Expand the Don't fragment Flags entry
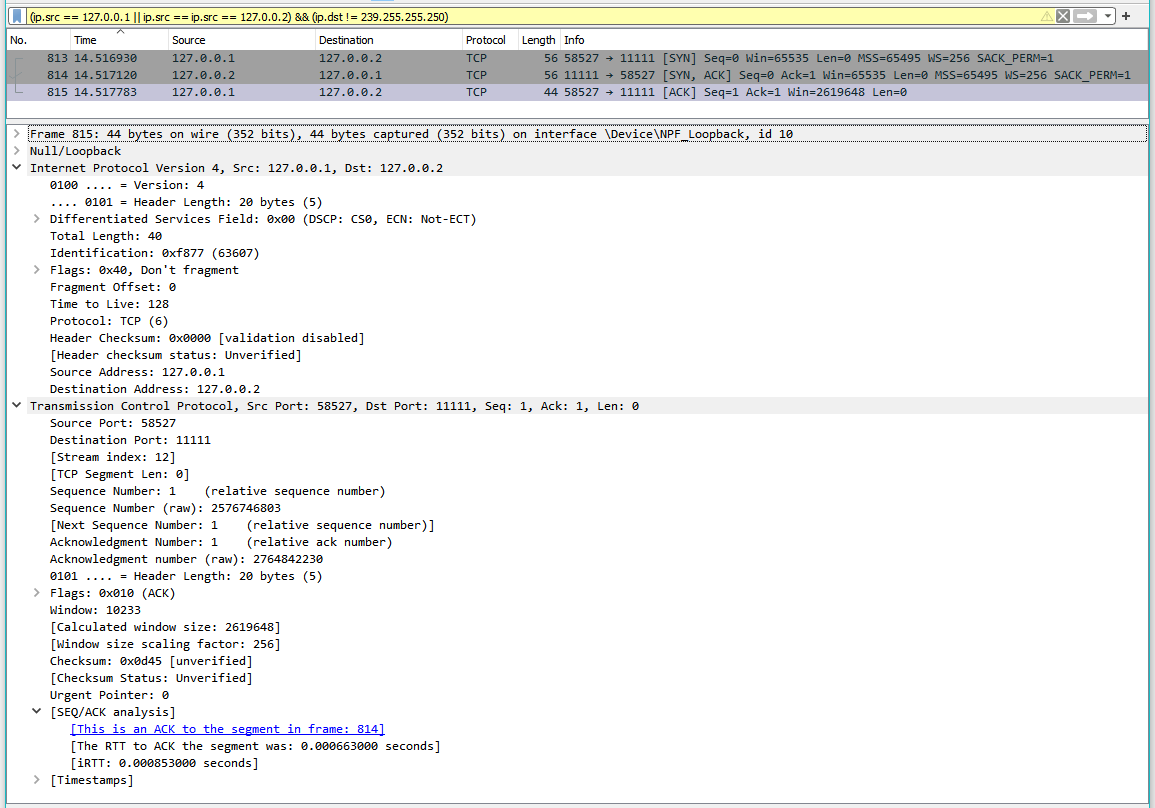Viewport: 1155px width, 808px height. click(x=36, y=269)
